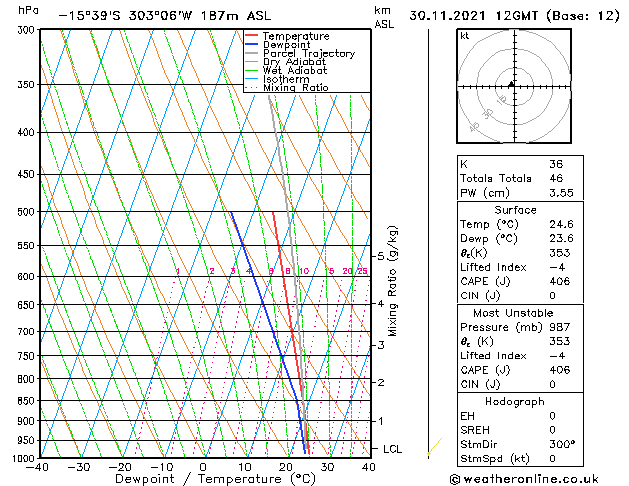Viewport: 629px width, 486px height.
Task: Click the surface Dewp value 23.6
Action: [561, 239]
